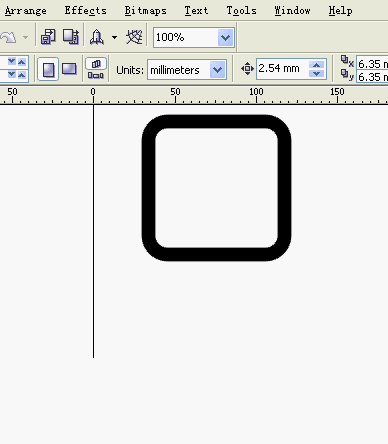The image size is (388, 444).
Task: Click the Export icon in toolbar
Action: (x=71, y=37)
